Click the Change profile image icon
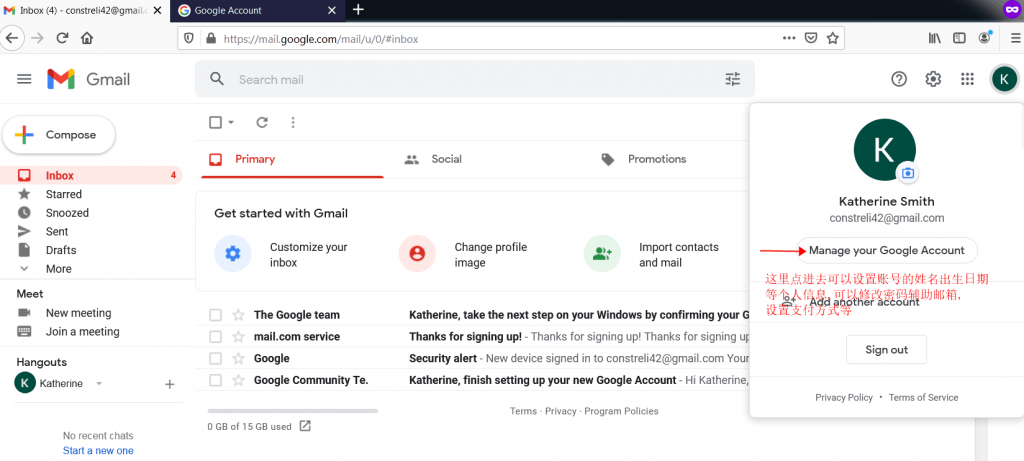This screenshot has width=1024, height=461. (417, 253)
